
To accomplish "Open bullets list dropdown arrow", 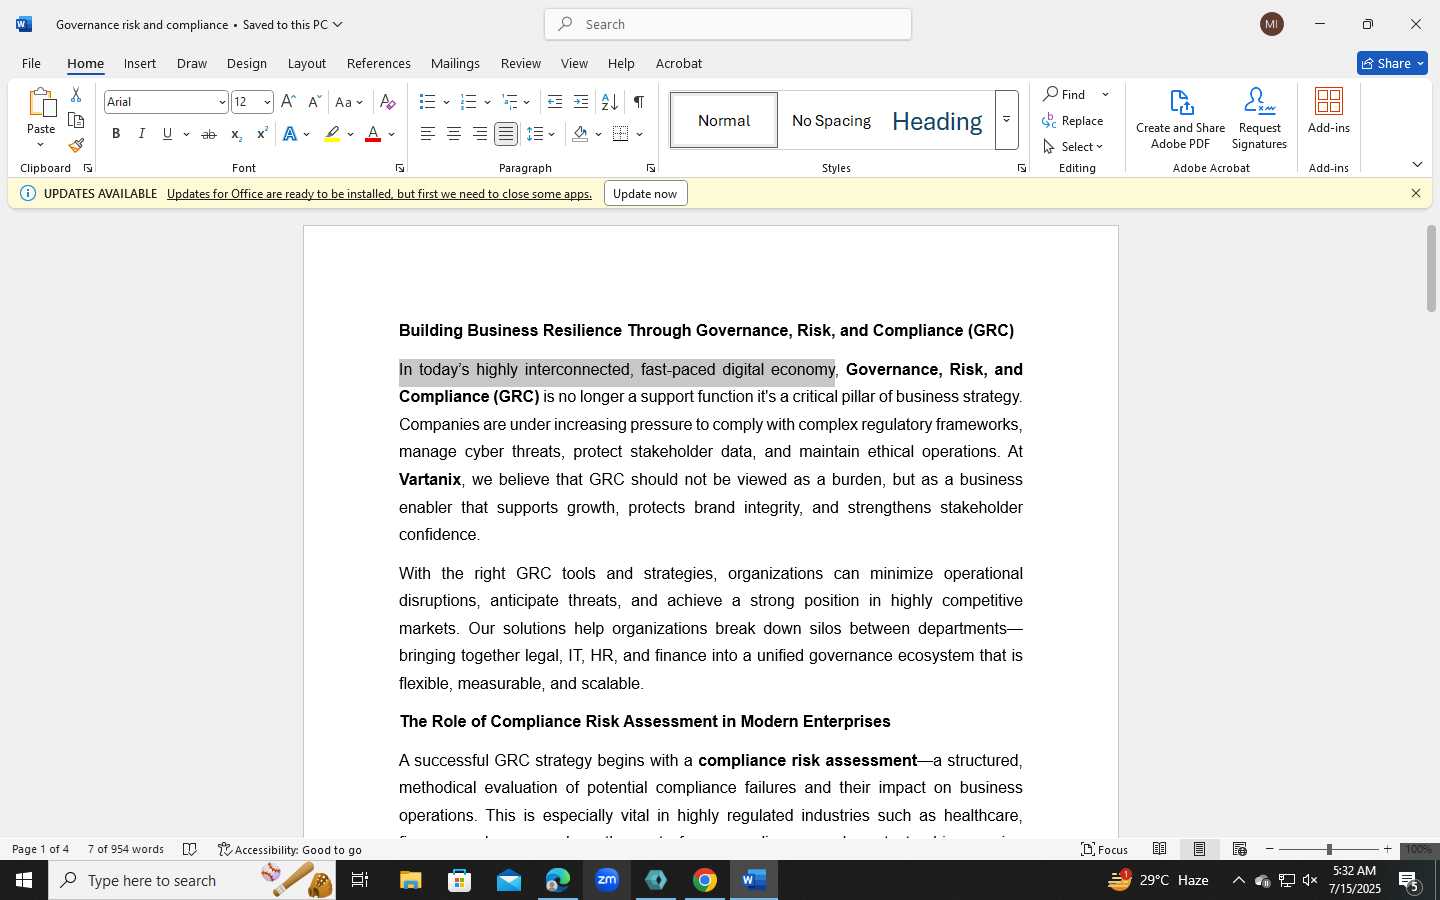I will coord(446,102).
